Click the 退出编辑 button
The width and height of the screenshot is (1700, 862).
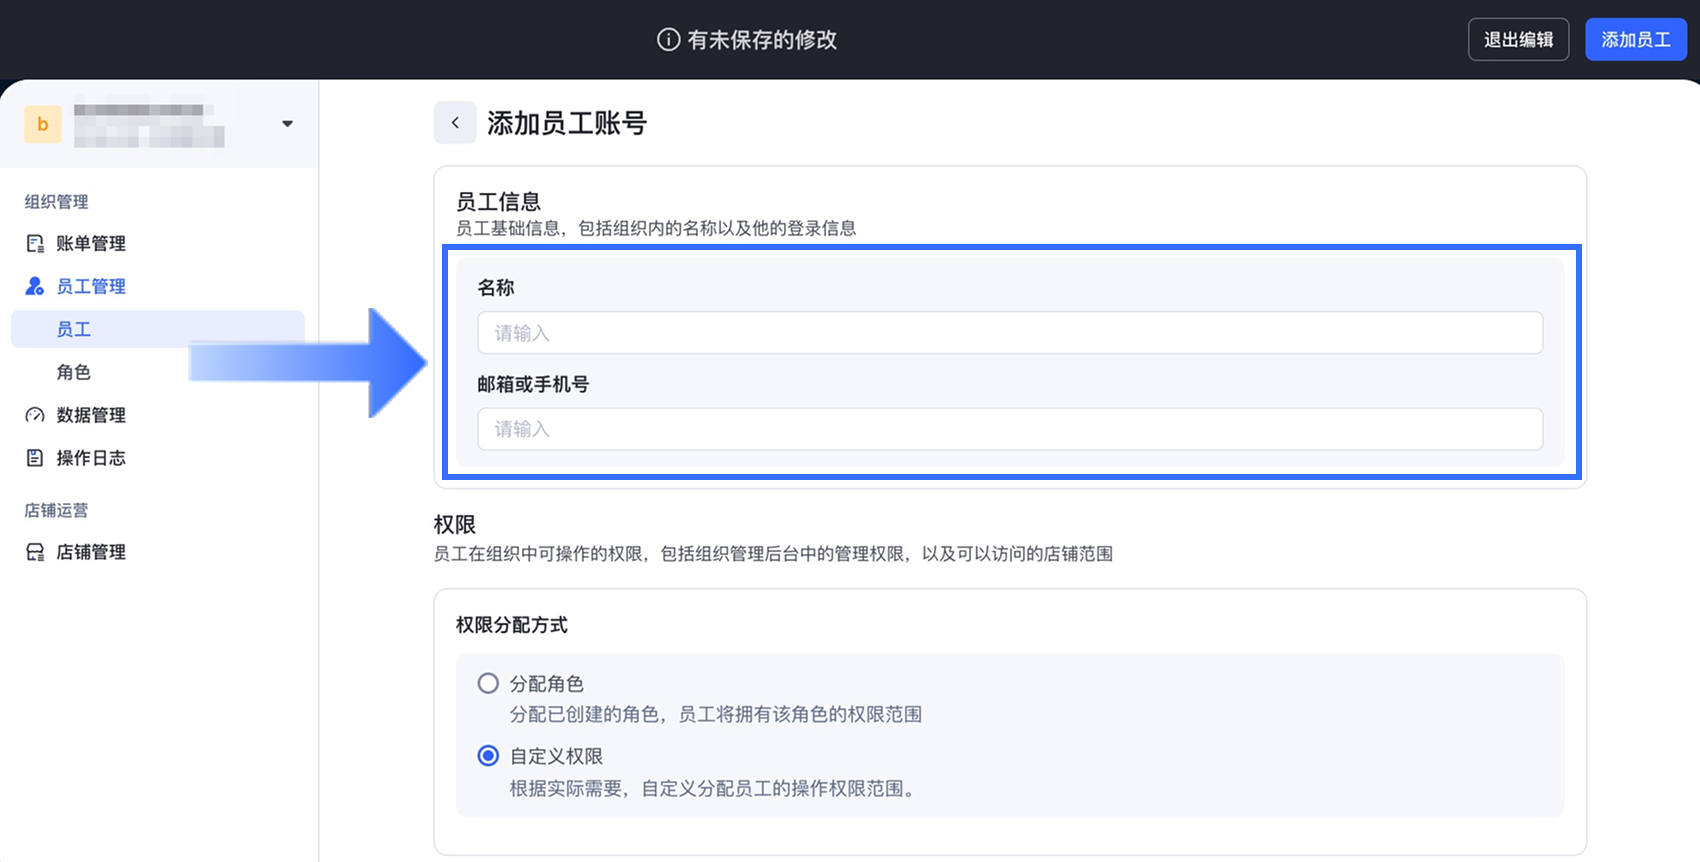point(1518,39)
